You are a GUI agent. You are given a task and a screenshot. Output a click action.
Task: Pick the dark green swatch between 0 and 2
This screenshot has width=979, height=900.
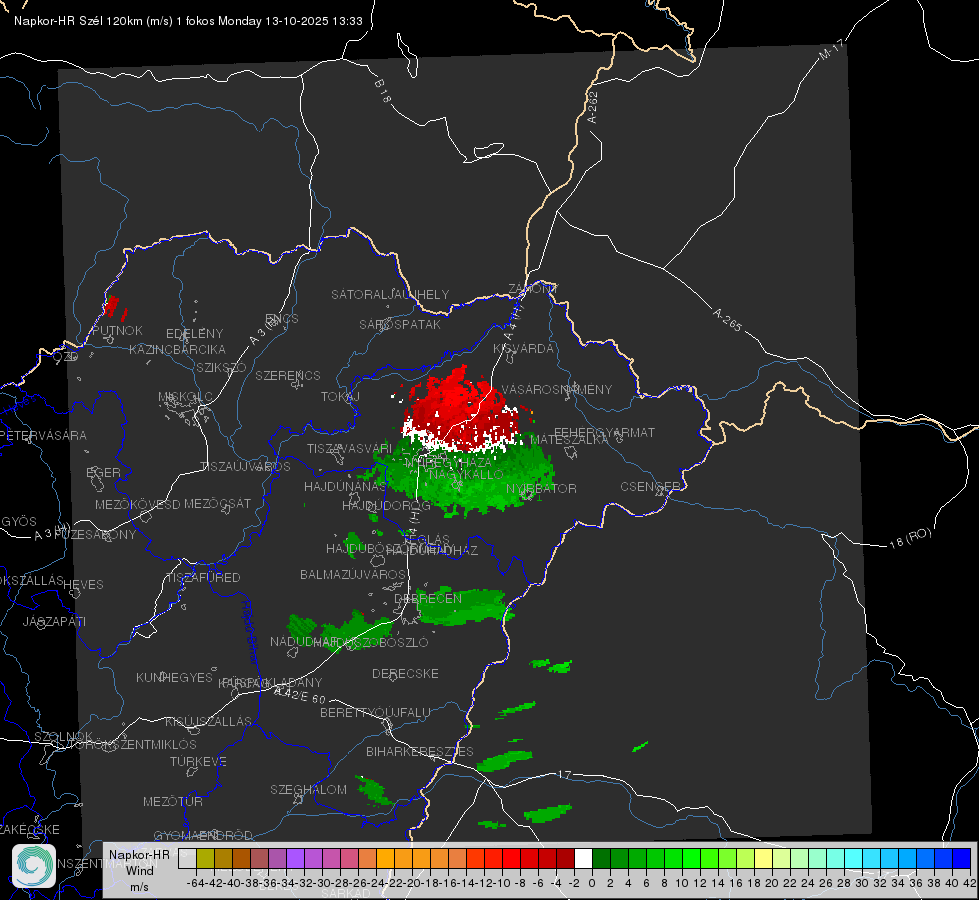pyautogui.click(x=601, y=859)
